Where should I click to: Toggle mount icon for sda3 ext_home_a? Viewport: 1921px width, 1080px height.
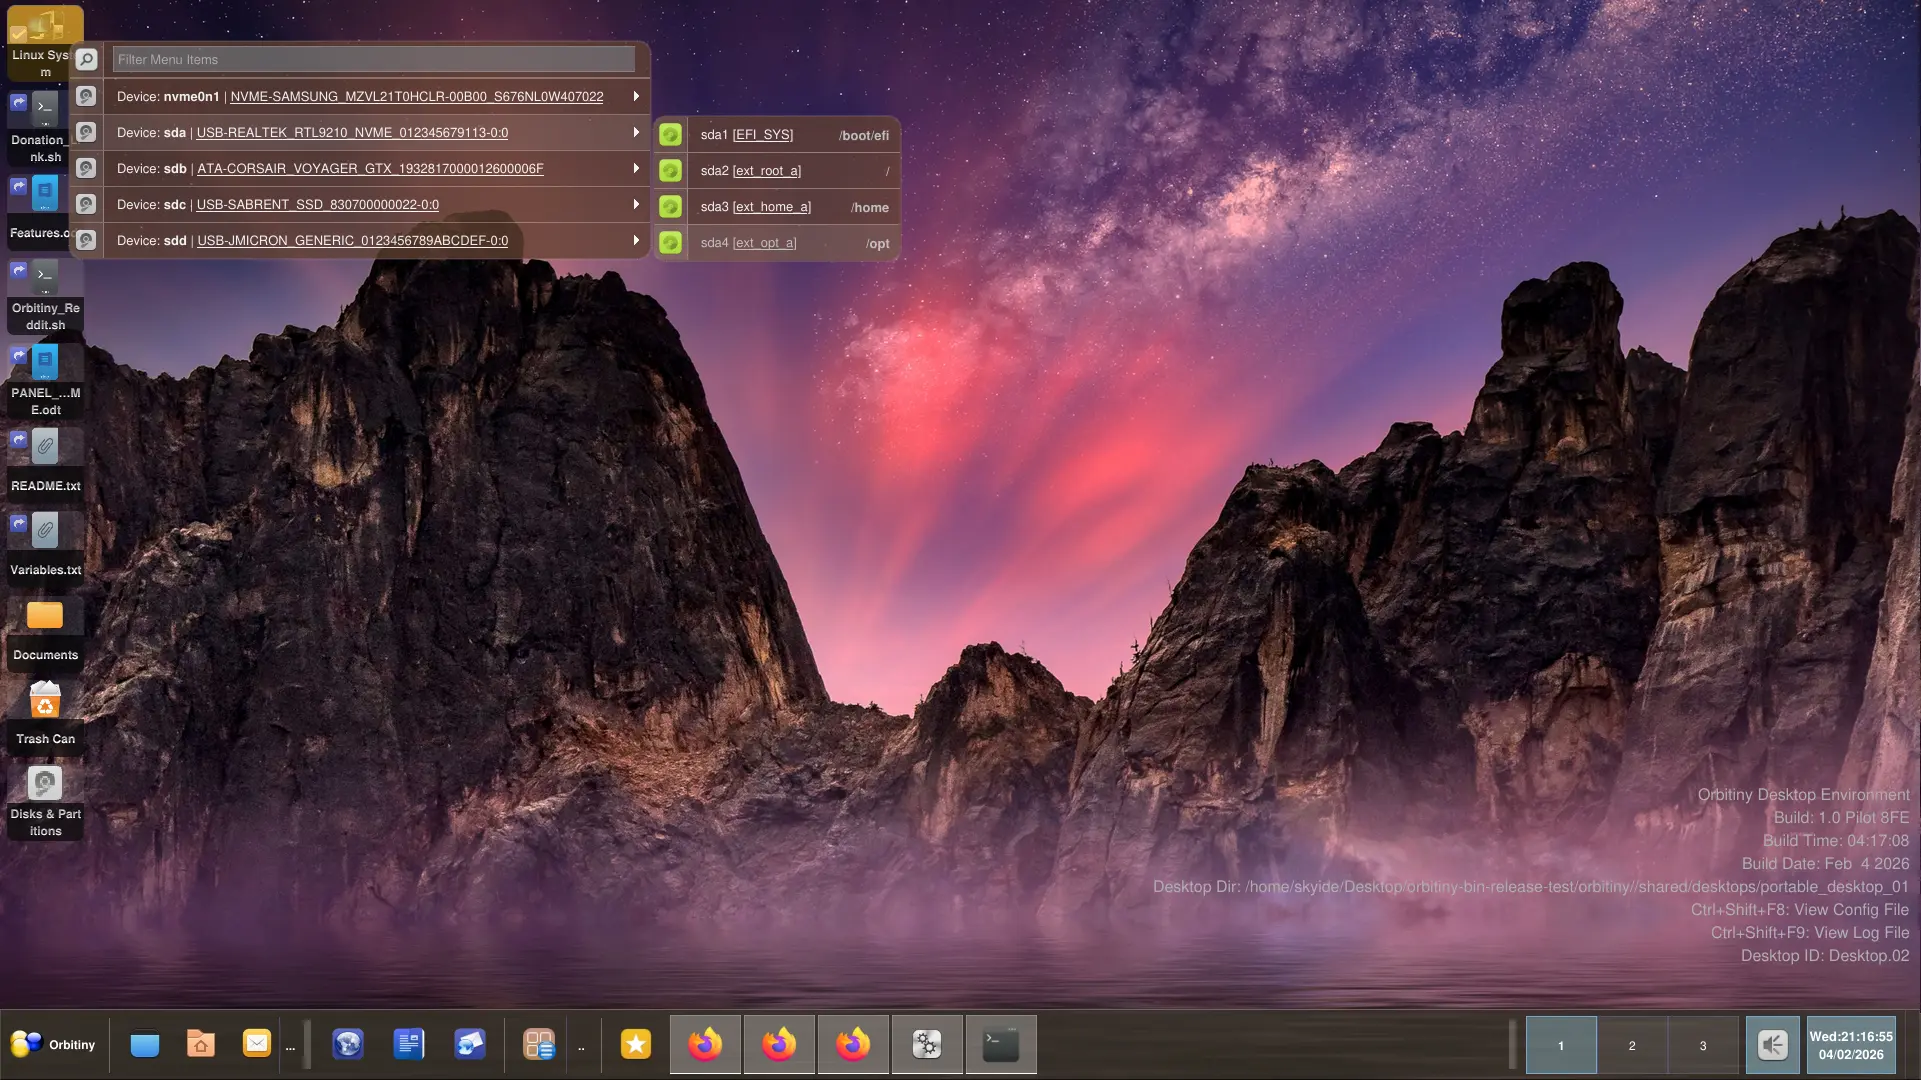pos(670,207)
